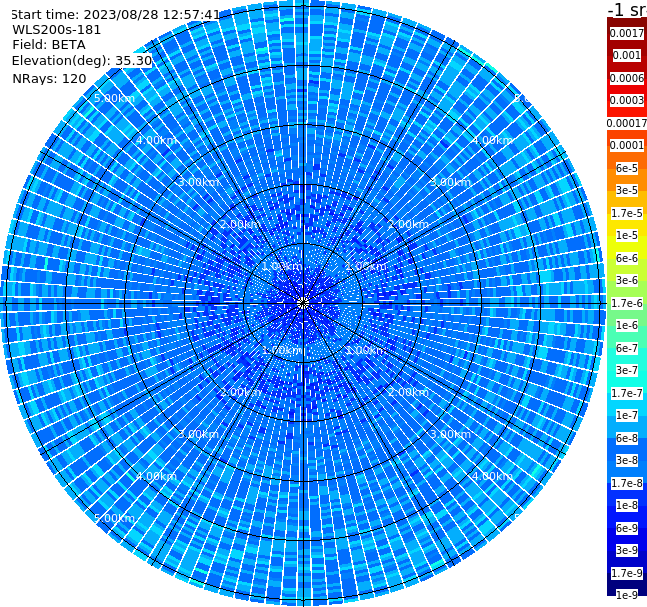This screenshot has height=607, width=647.
Task: Select the 6e-5 colorbar tick
Action: [627, 168]
